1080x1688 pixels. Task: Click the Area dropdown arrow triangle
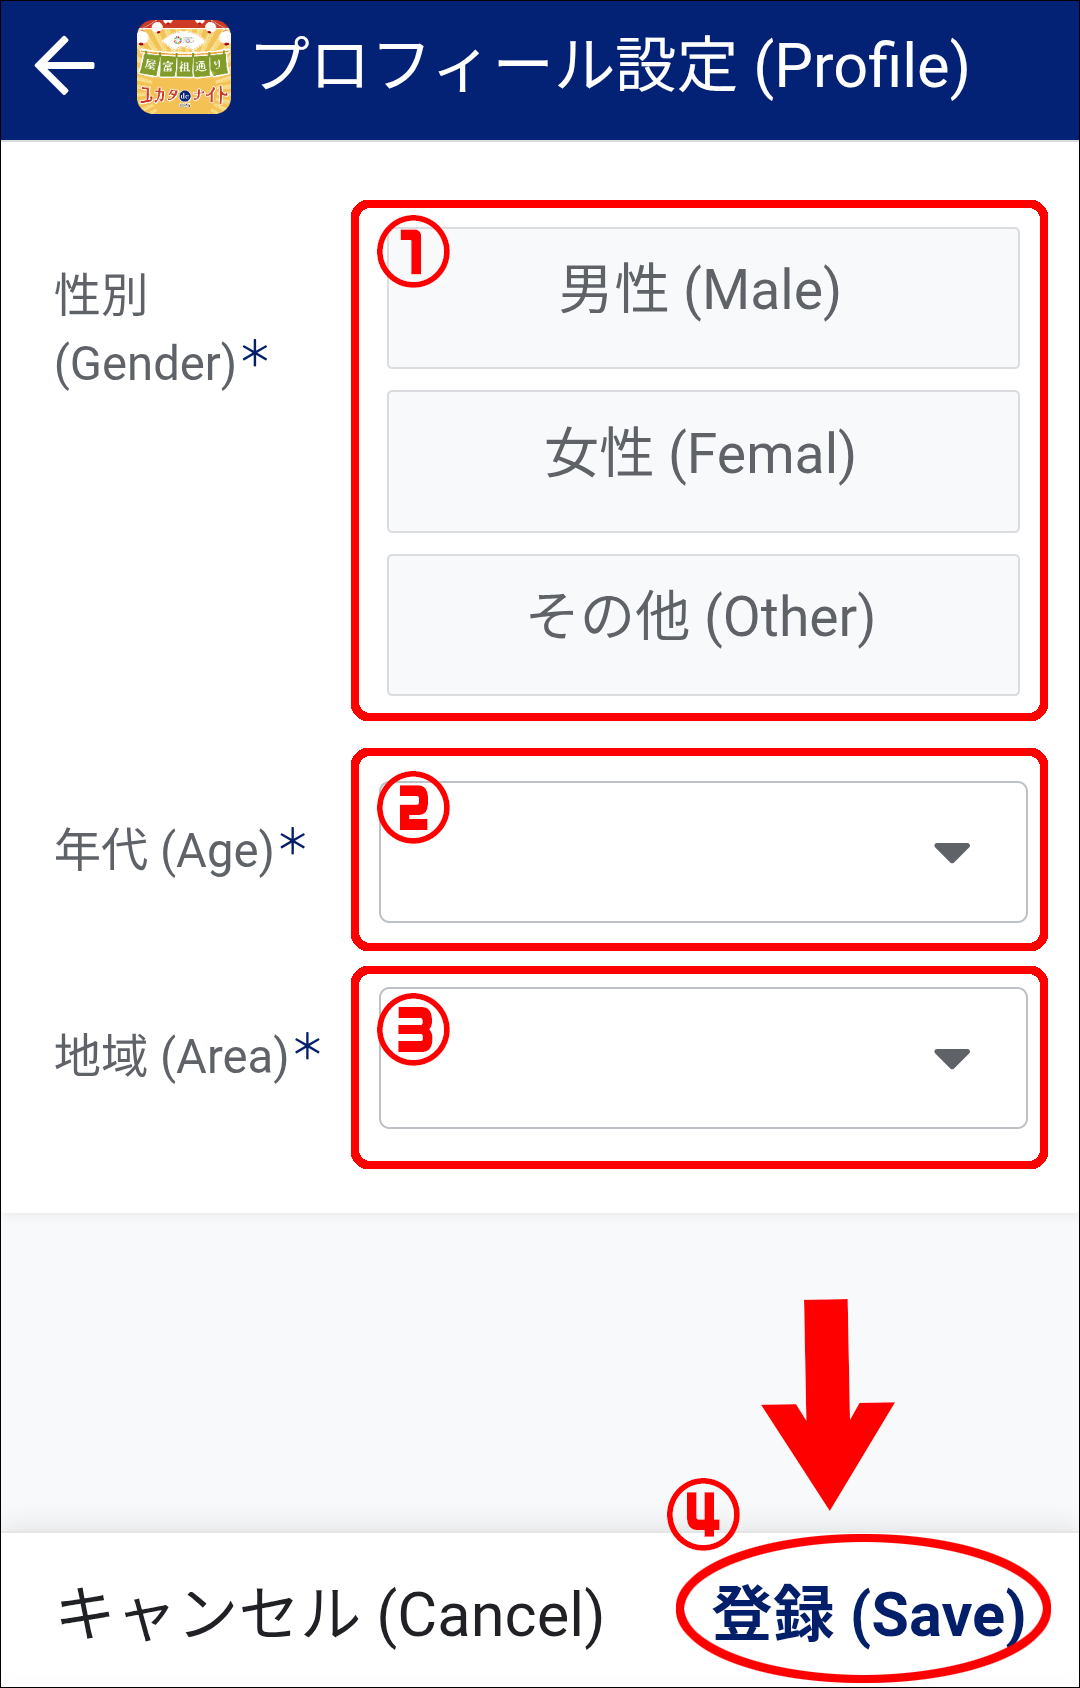coord(951,1058)
